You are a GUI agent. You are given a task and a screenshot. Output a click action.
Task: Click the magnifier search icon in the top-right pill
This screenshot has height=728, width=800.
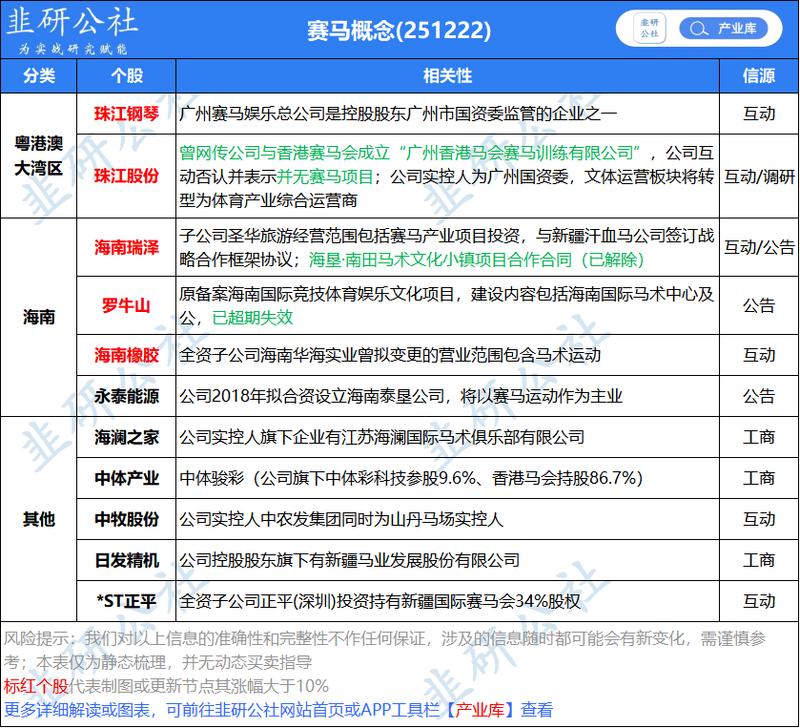tap(700, 28)
